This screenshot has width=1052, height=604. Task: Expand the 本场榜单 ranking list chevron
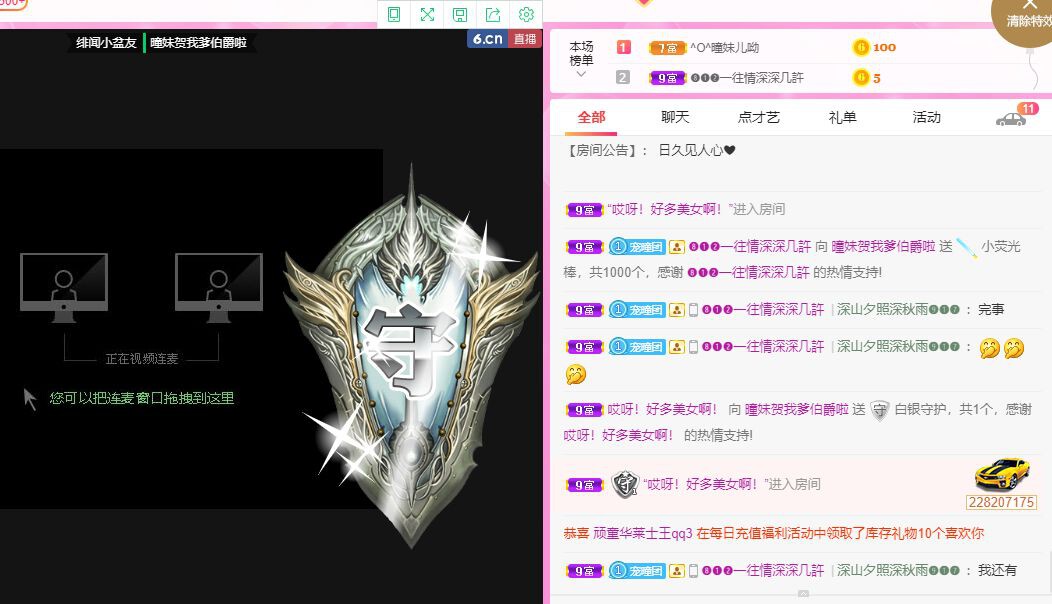coord(581,74)
